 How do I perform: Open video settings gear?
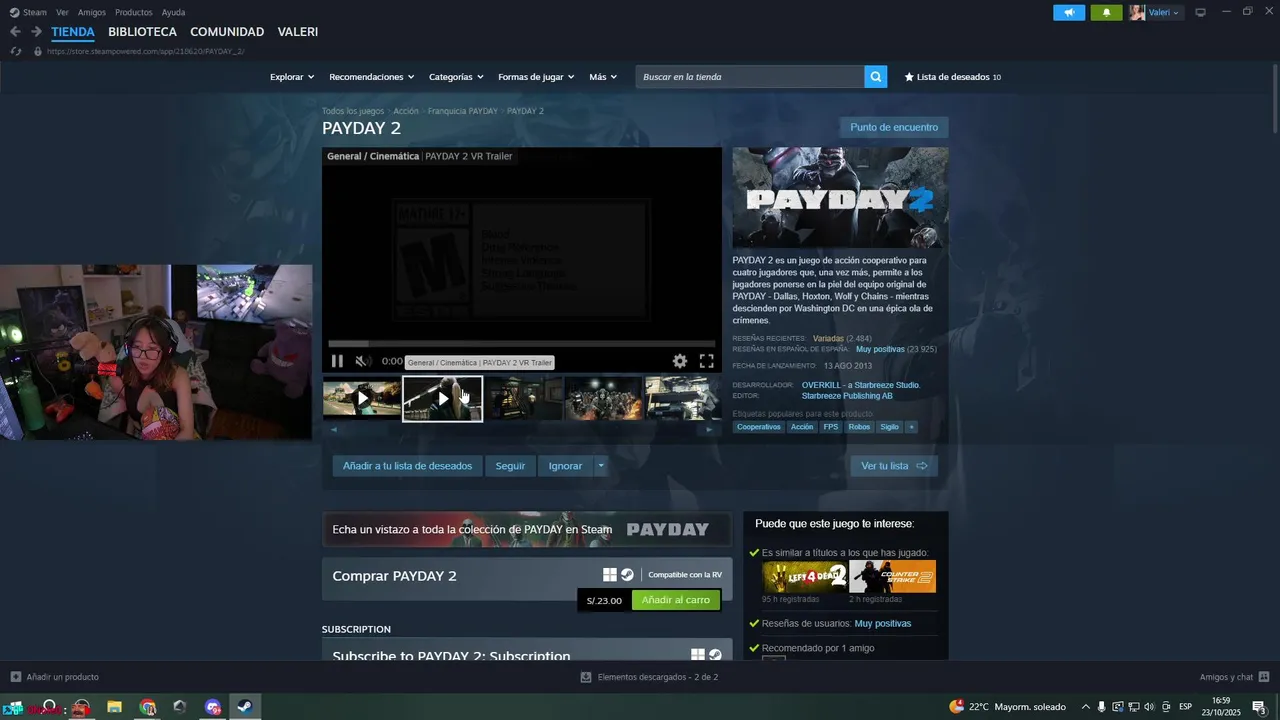point(680,361)
